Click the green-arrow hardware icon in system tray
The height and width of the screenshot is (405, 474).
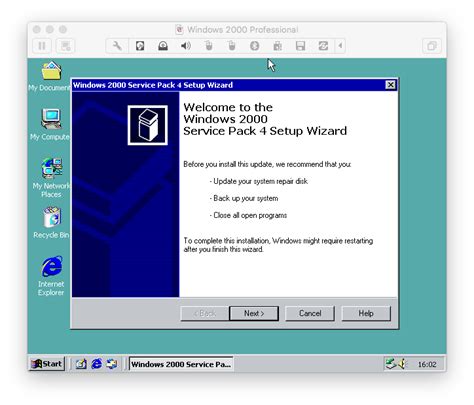pyautogui.click(x=391, y=364)
